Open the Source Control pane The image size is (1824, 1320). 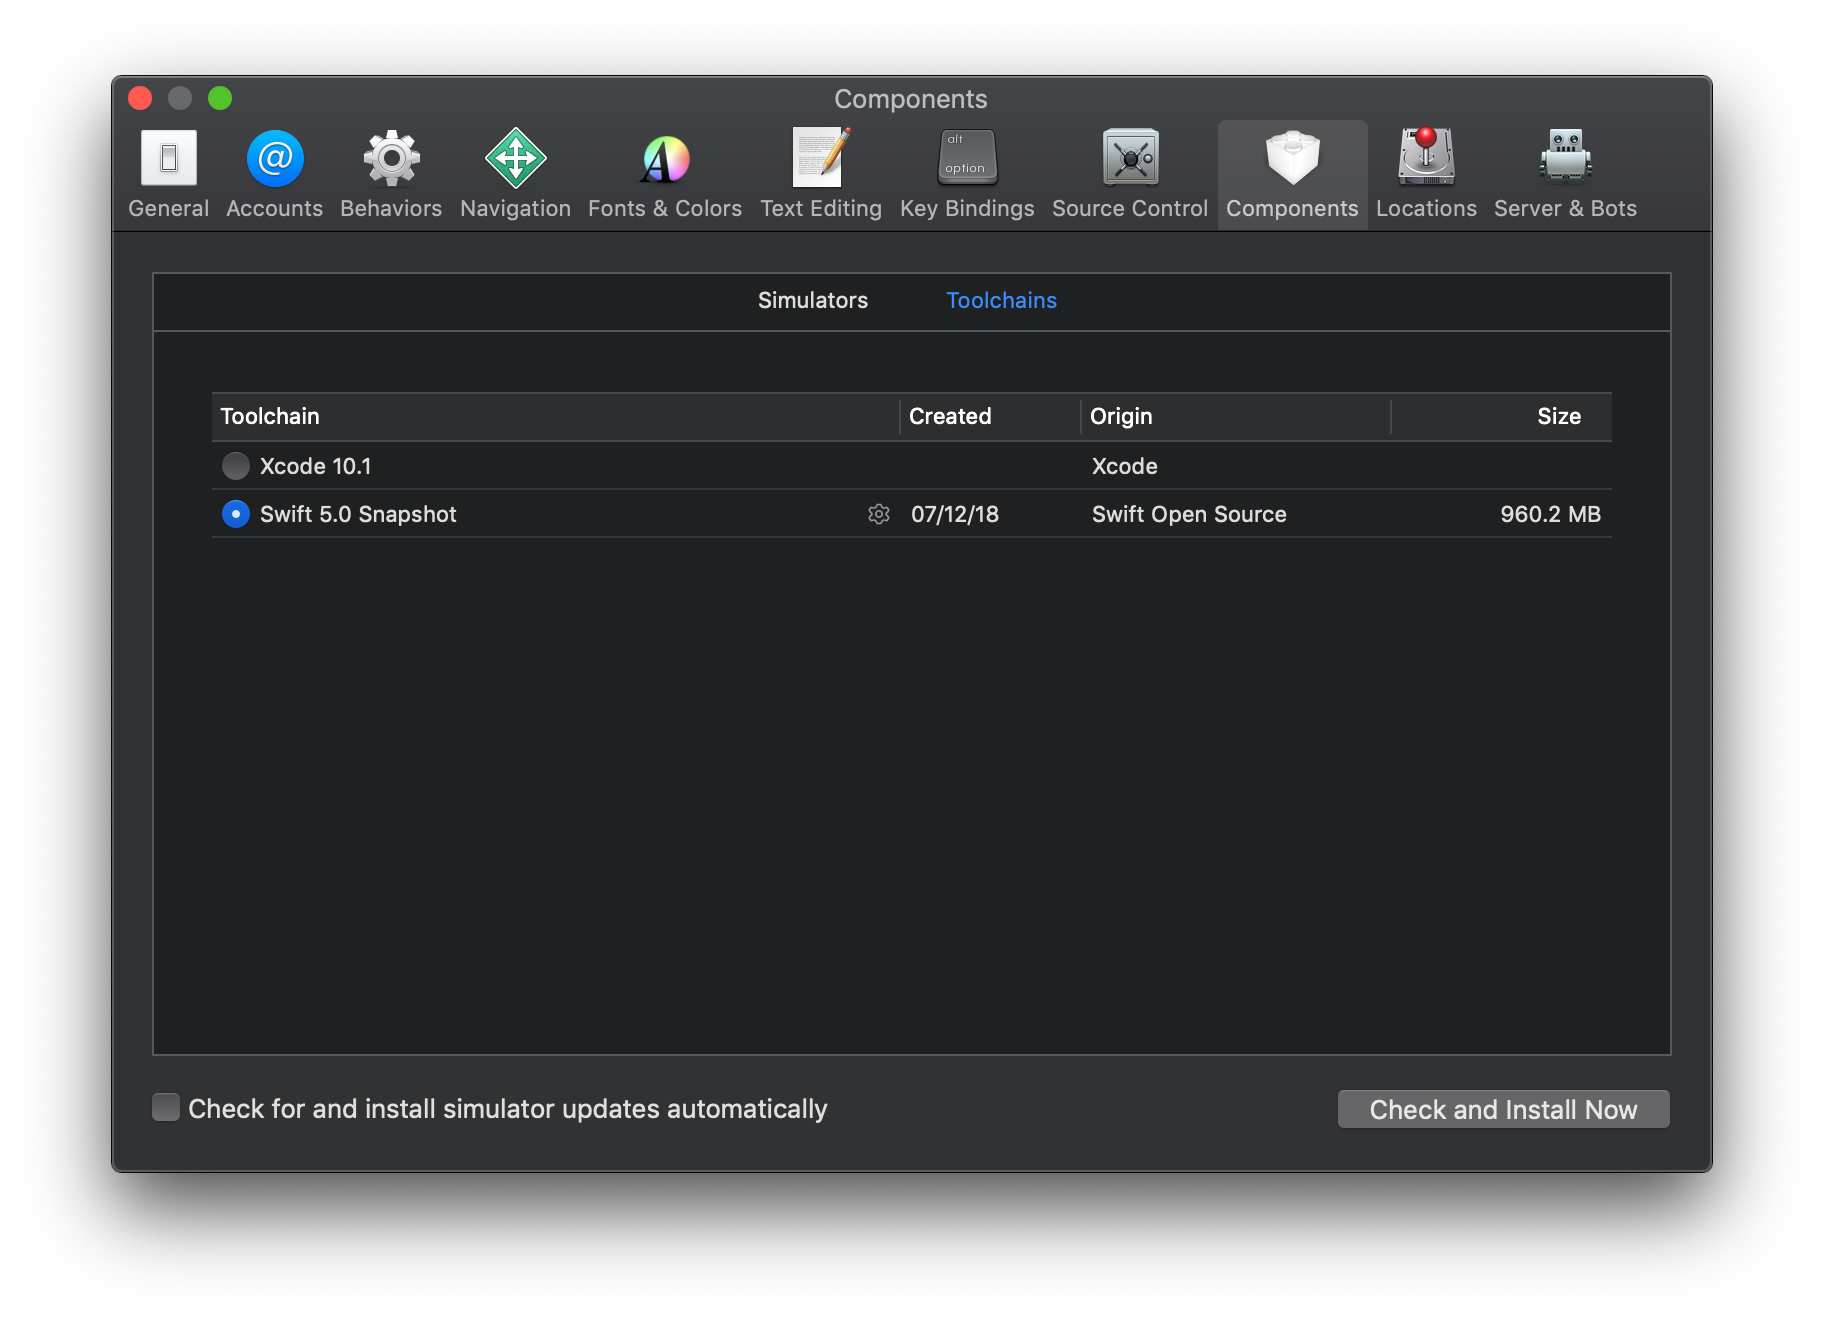[x=1130, y=174]
